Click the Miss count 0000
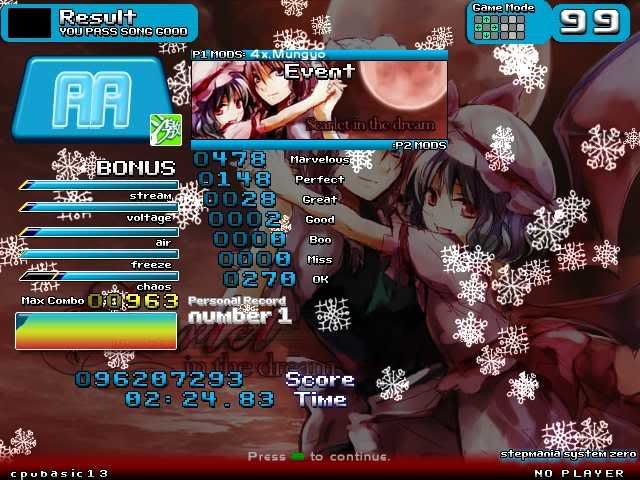 [x=255, y=259]
